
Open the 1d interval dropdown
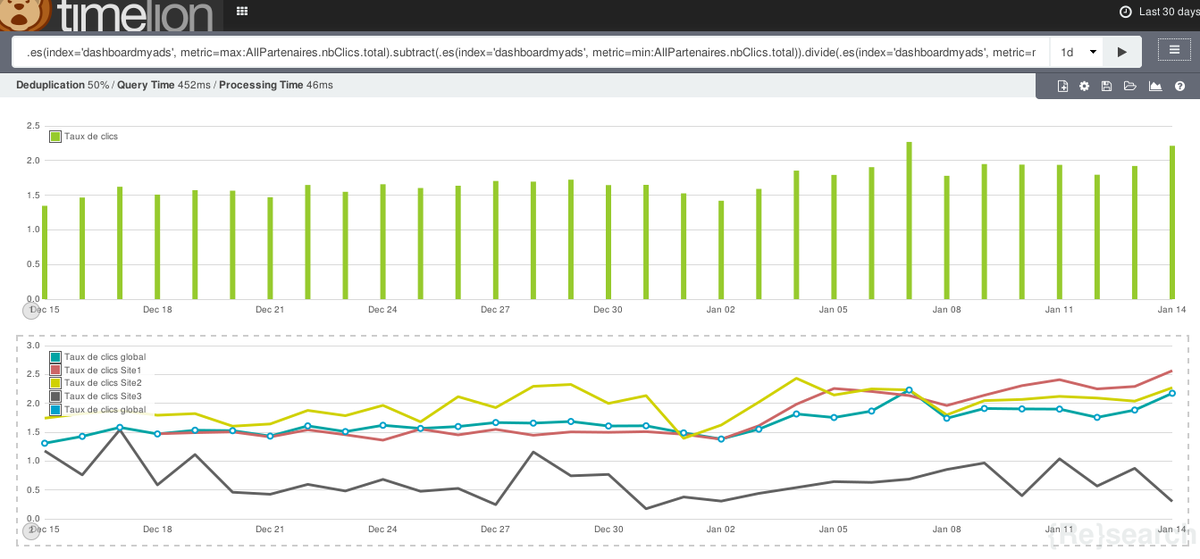click(1078, 51)
